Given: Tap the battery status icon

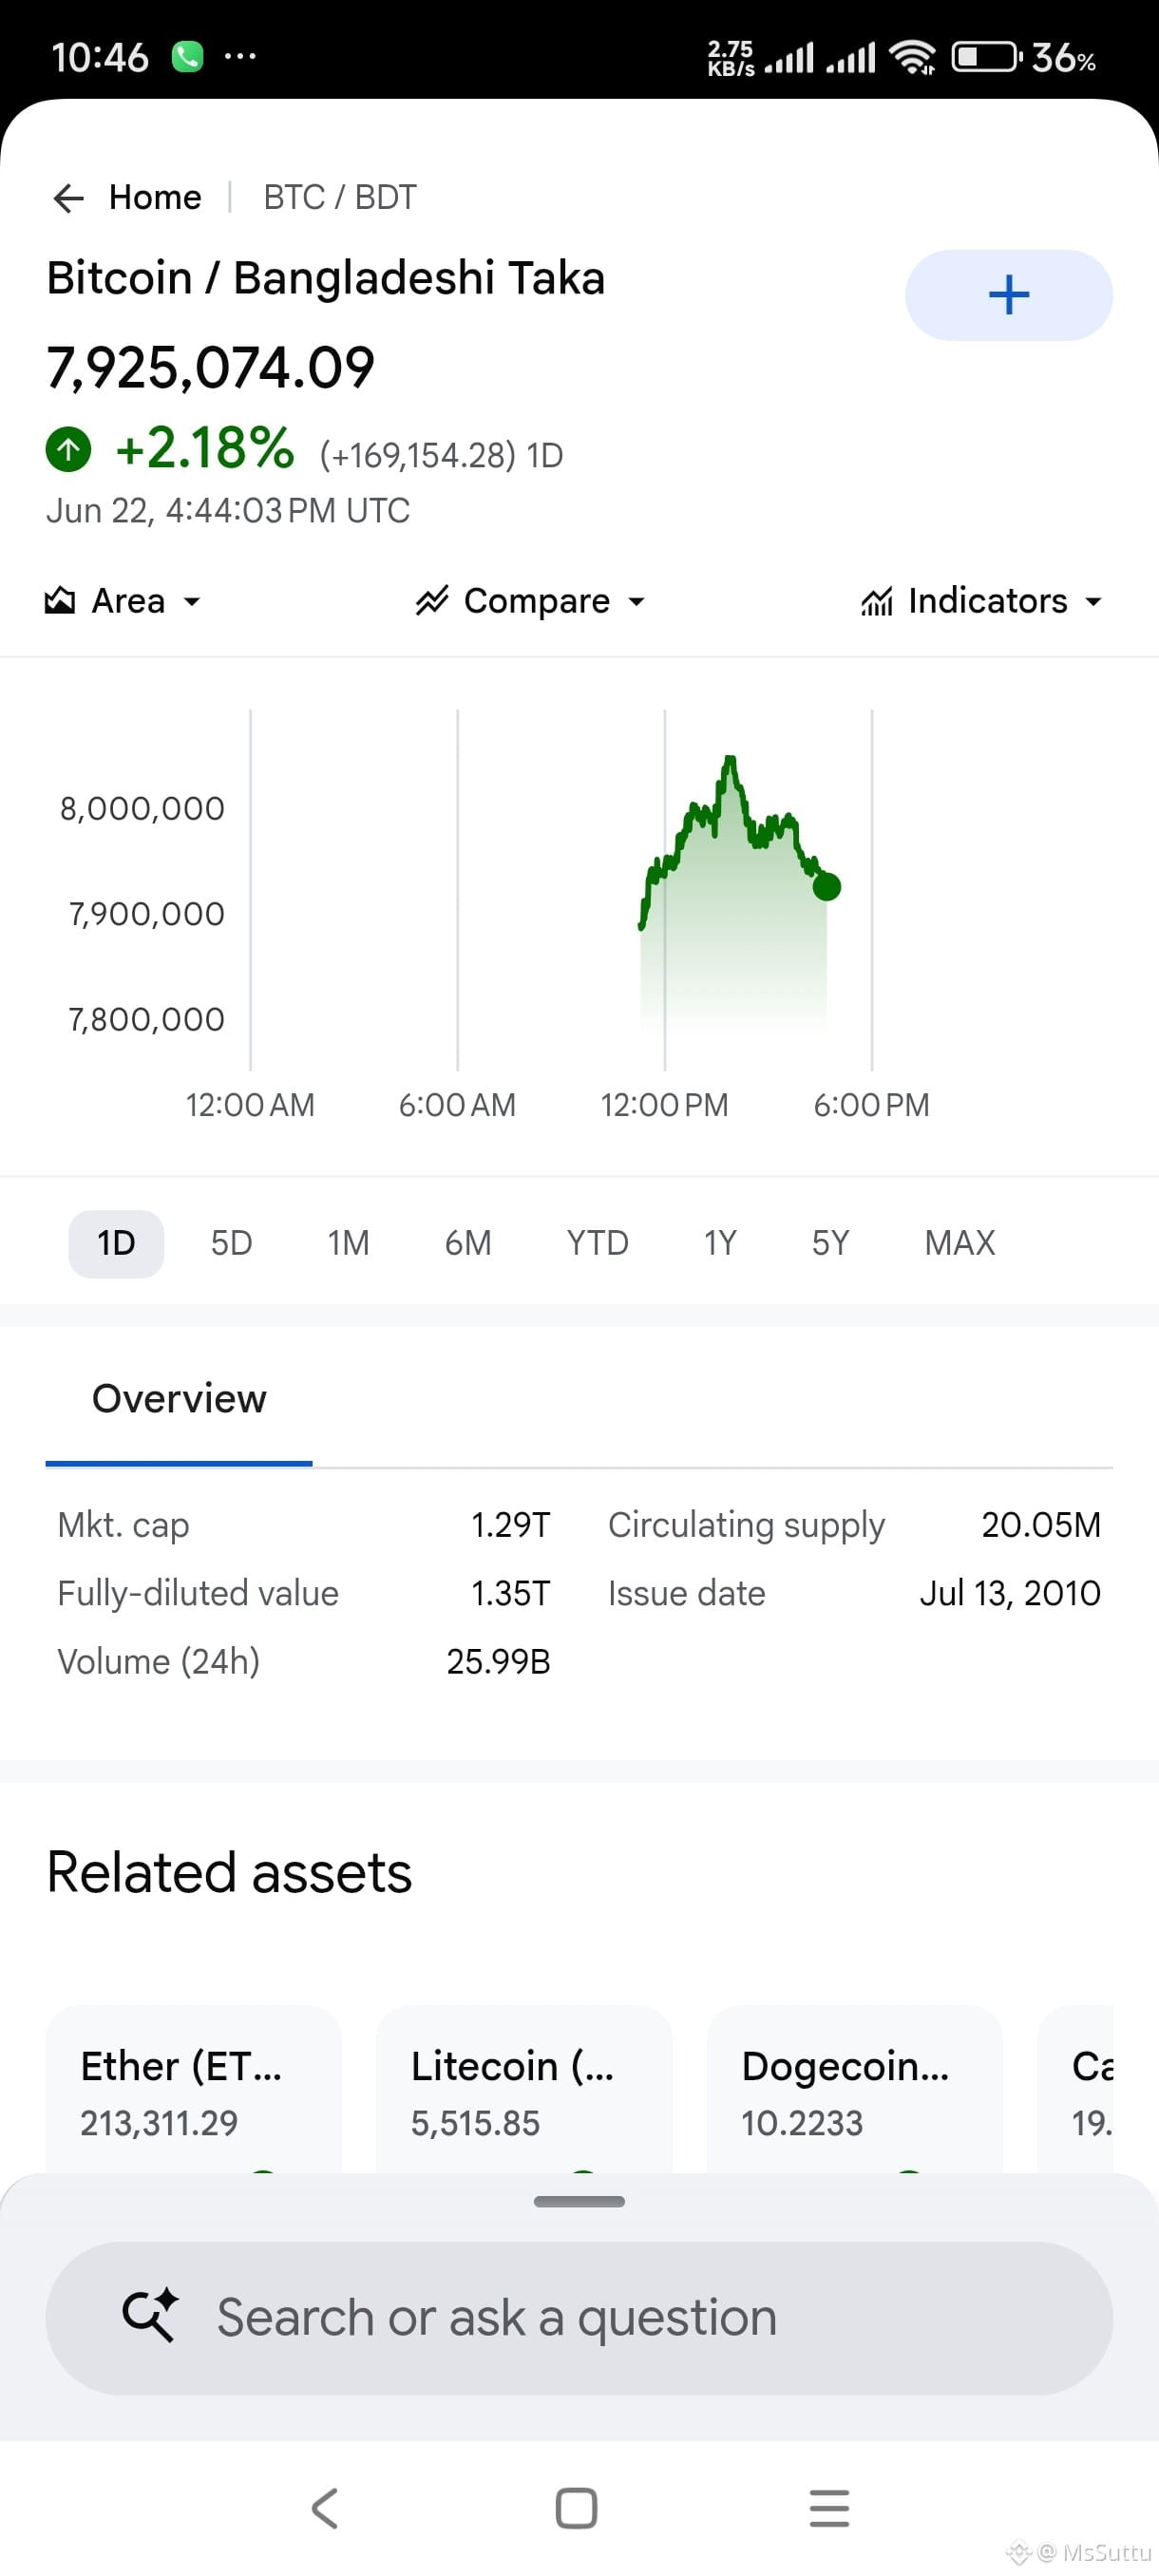Looking at the screenshot, I should point(986,57).
